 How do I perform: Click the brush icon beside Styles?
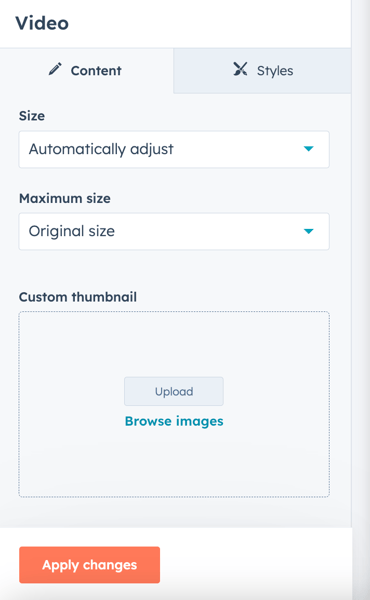[x=240, y=69]
